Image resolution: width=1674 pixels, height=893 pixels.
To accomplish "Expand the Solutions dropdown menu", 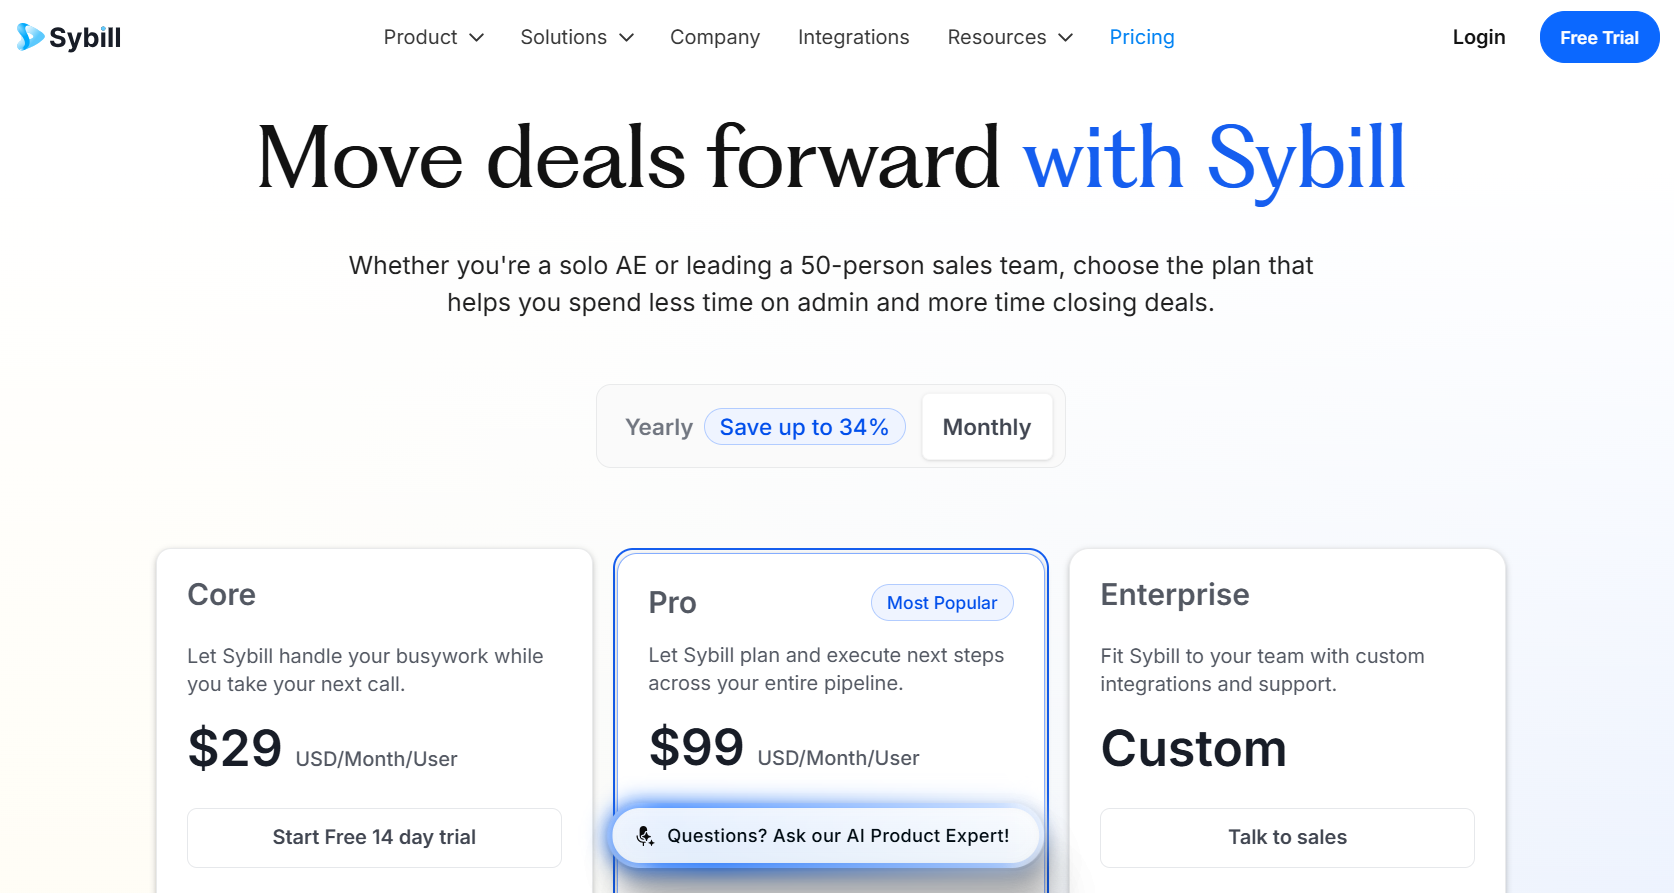I will [x=577, y=37].
